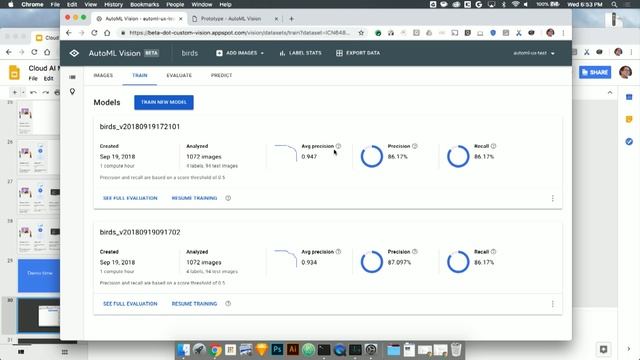Open more options menu for birds_v20180919172101
The image size is (640, 360).
point(553,198)
